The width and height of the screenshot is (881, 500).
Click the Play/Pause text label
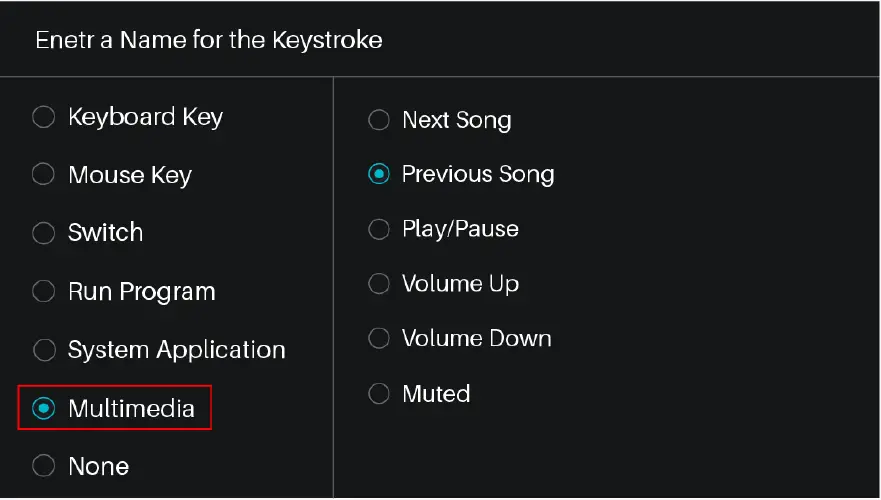tap(460, 229)
